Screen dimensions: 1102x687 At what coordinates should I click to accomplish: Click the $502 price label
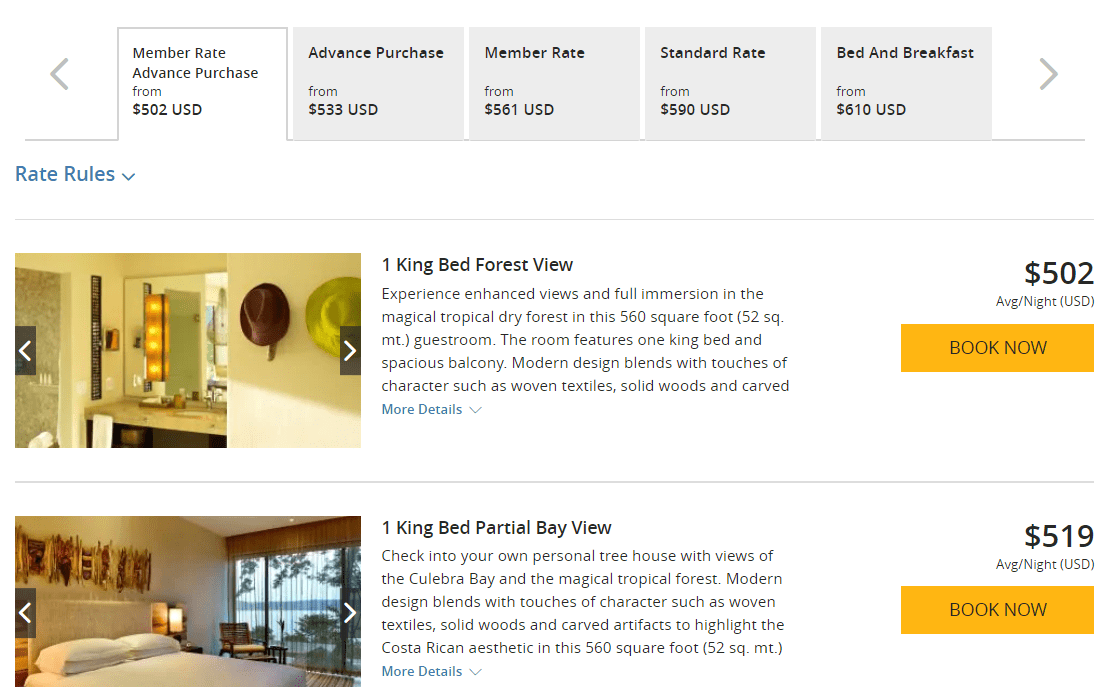tap(1062, 273)
